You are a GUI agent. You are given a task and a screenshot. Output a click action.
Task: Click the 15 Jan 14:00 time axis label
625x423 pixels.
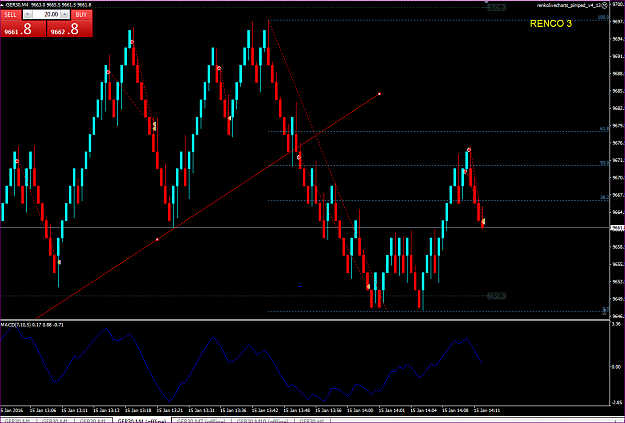click(360, 410)
